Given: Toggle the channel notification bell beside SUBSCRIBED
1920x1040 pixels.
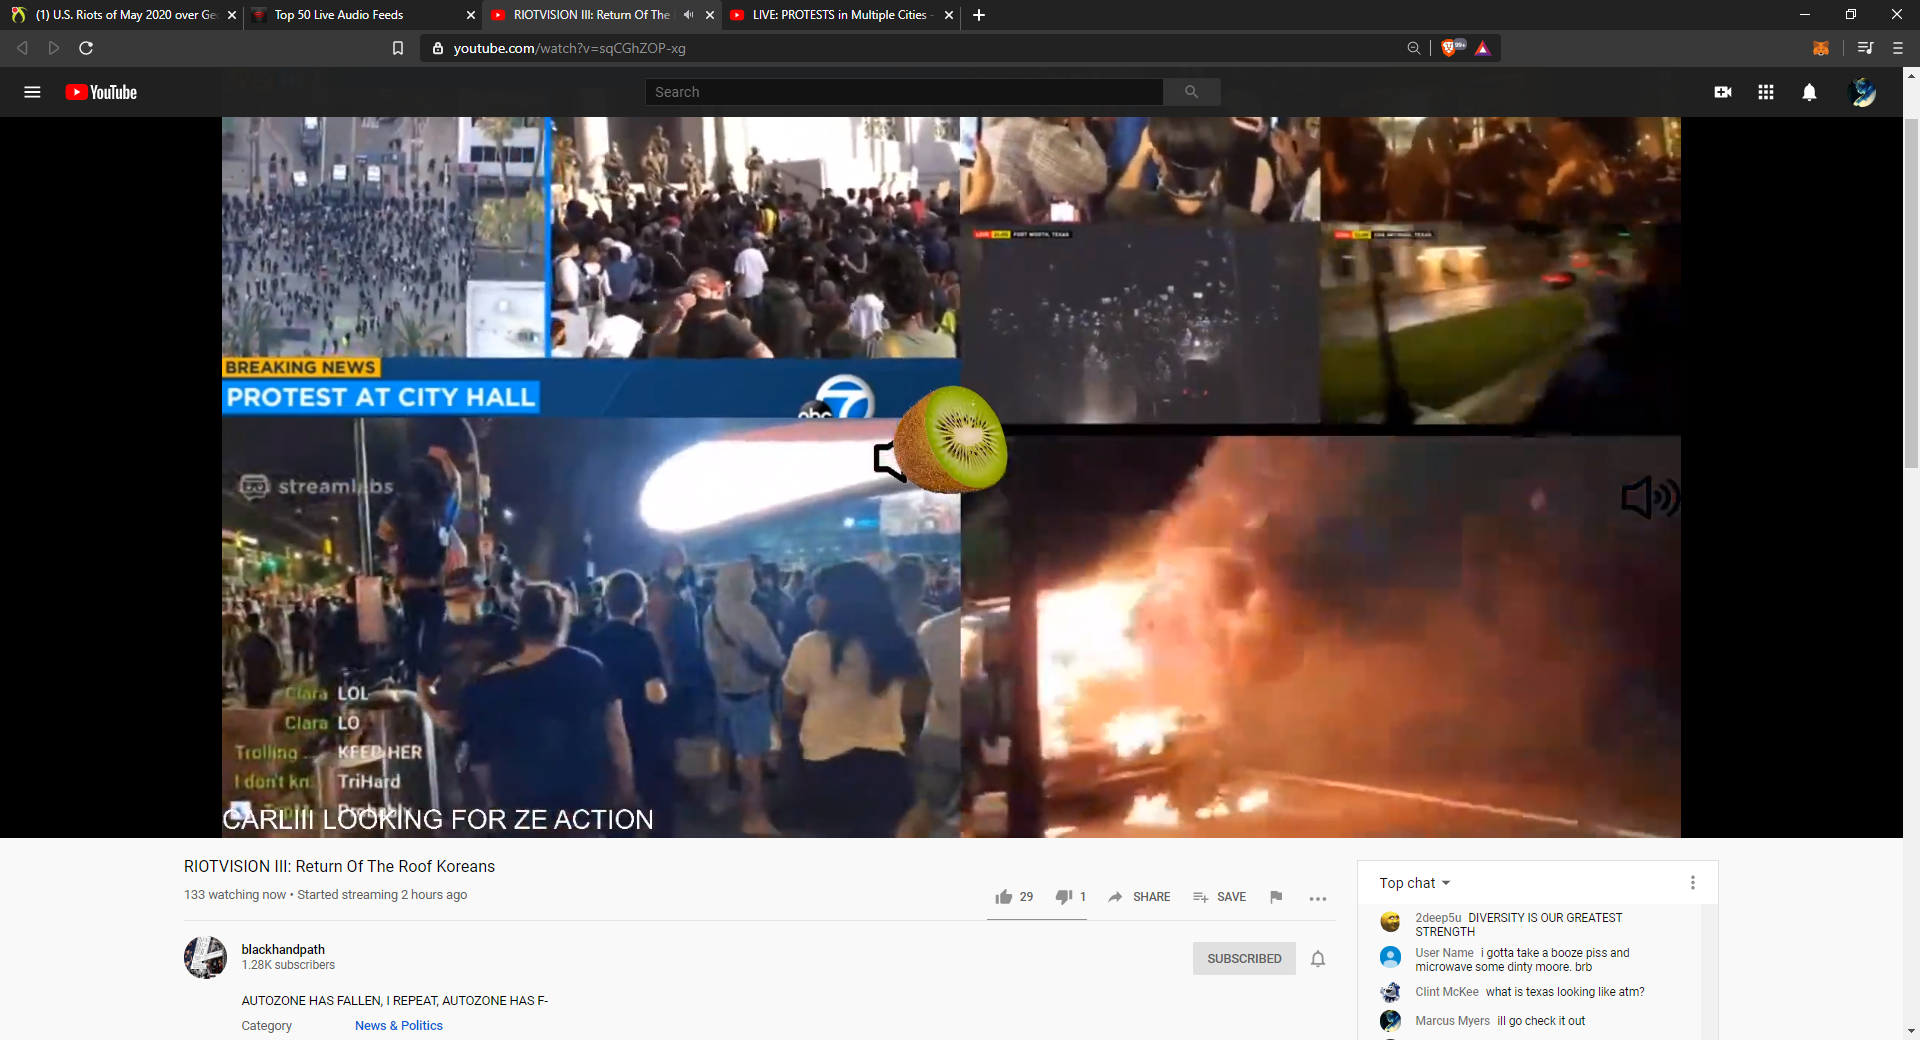Looking at the screenshot, I should pos(1318,958).
